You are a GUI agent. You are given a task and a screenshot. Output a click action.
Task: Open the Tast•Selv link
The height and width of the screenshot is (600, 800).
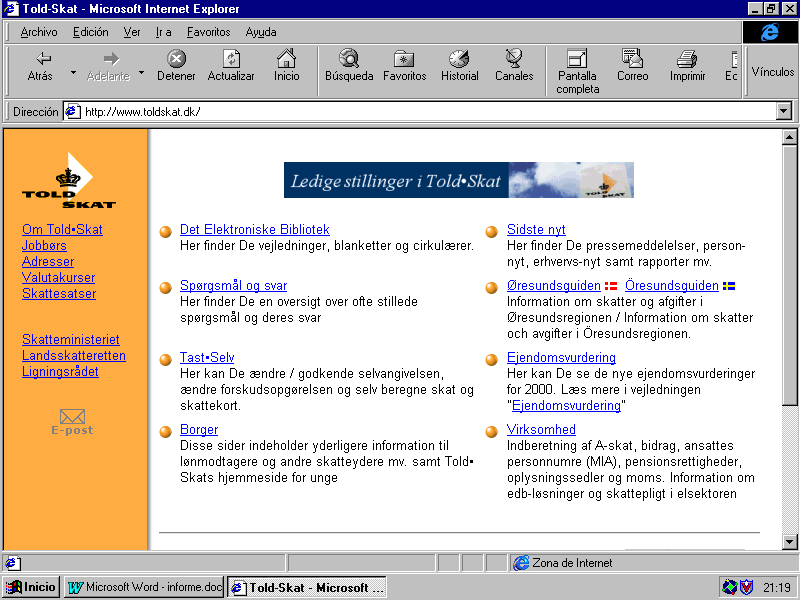tap(207, 358)
